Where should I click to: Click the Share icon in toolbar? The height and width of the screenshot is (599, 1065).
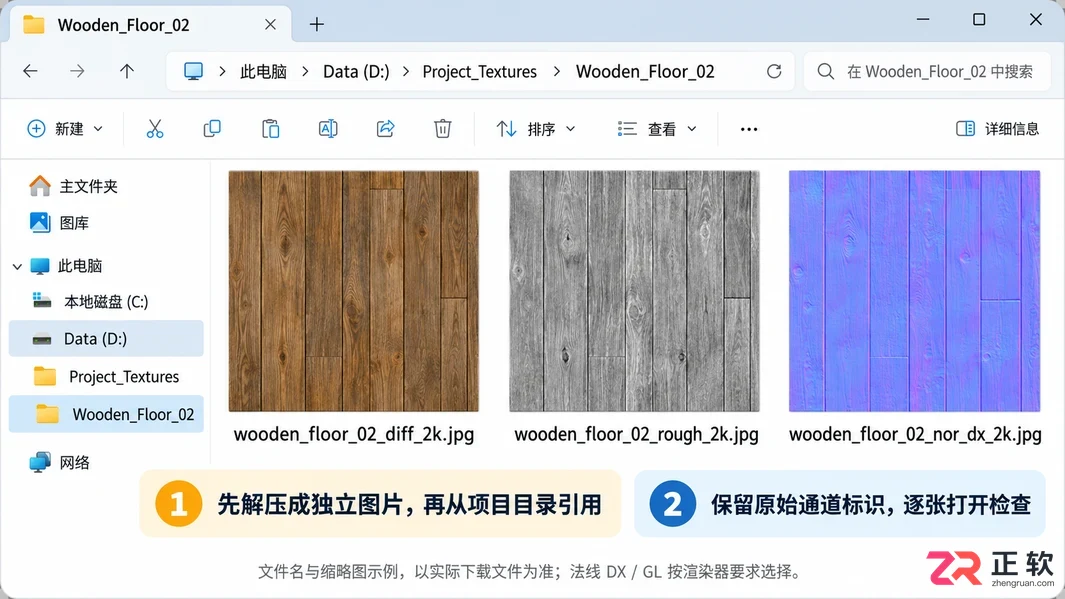(386, 128)
